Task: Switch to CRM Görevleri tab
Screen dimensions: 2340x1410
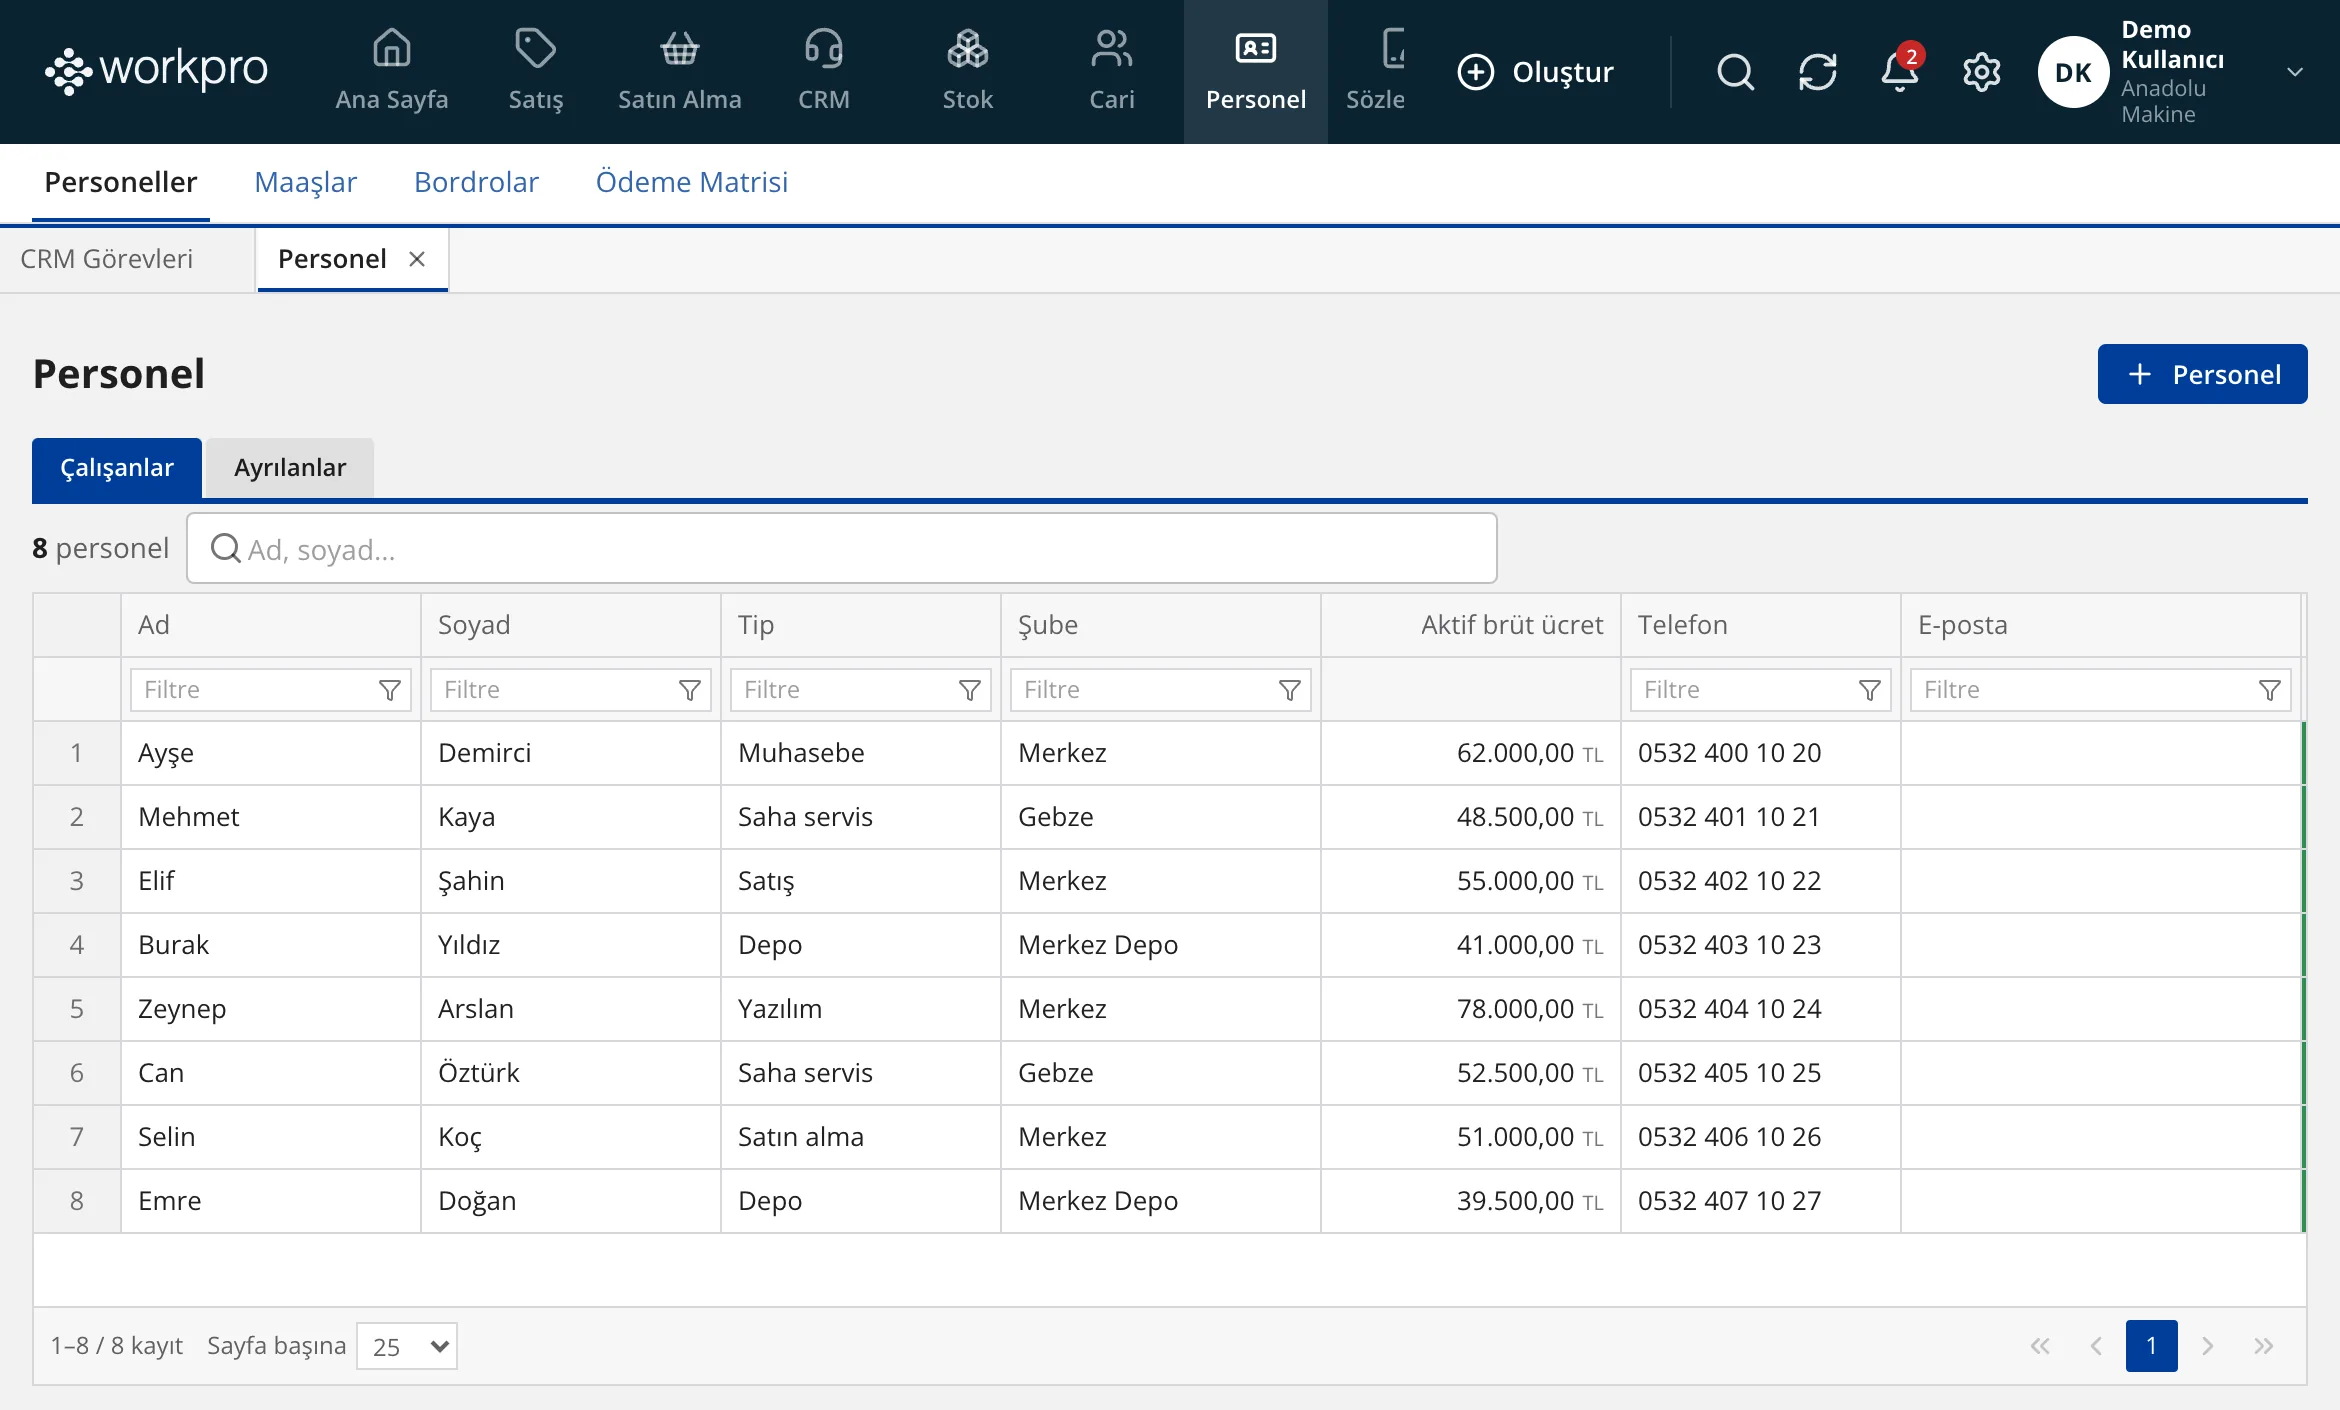Action: pyautogui.click(x=107, y=259)
